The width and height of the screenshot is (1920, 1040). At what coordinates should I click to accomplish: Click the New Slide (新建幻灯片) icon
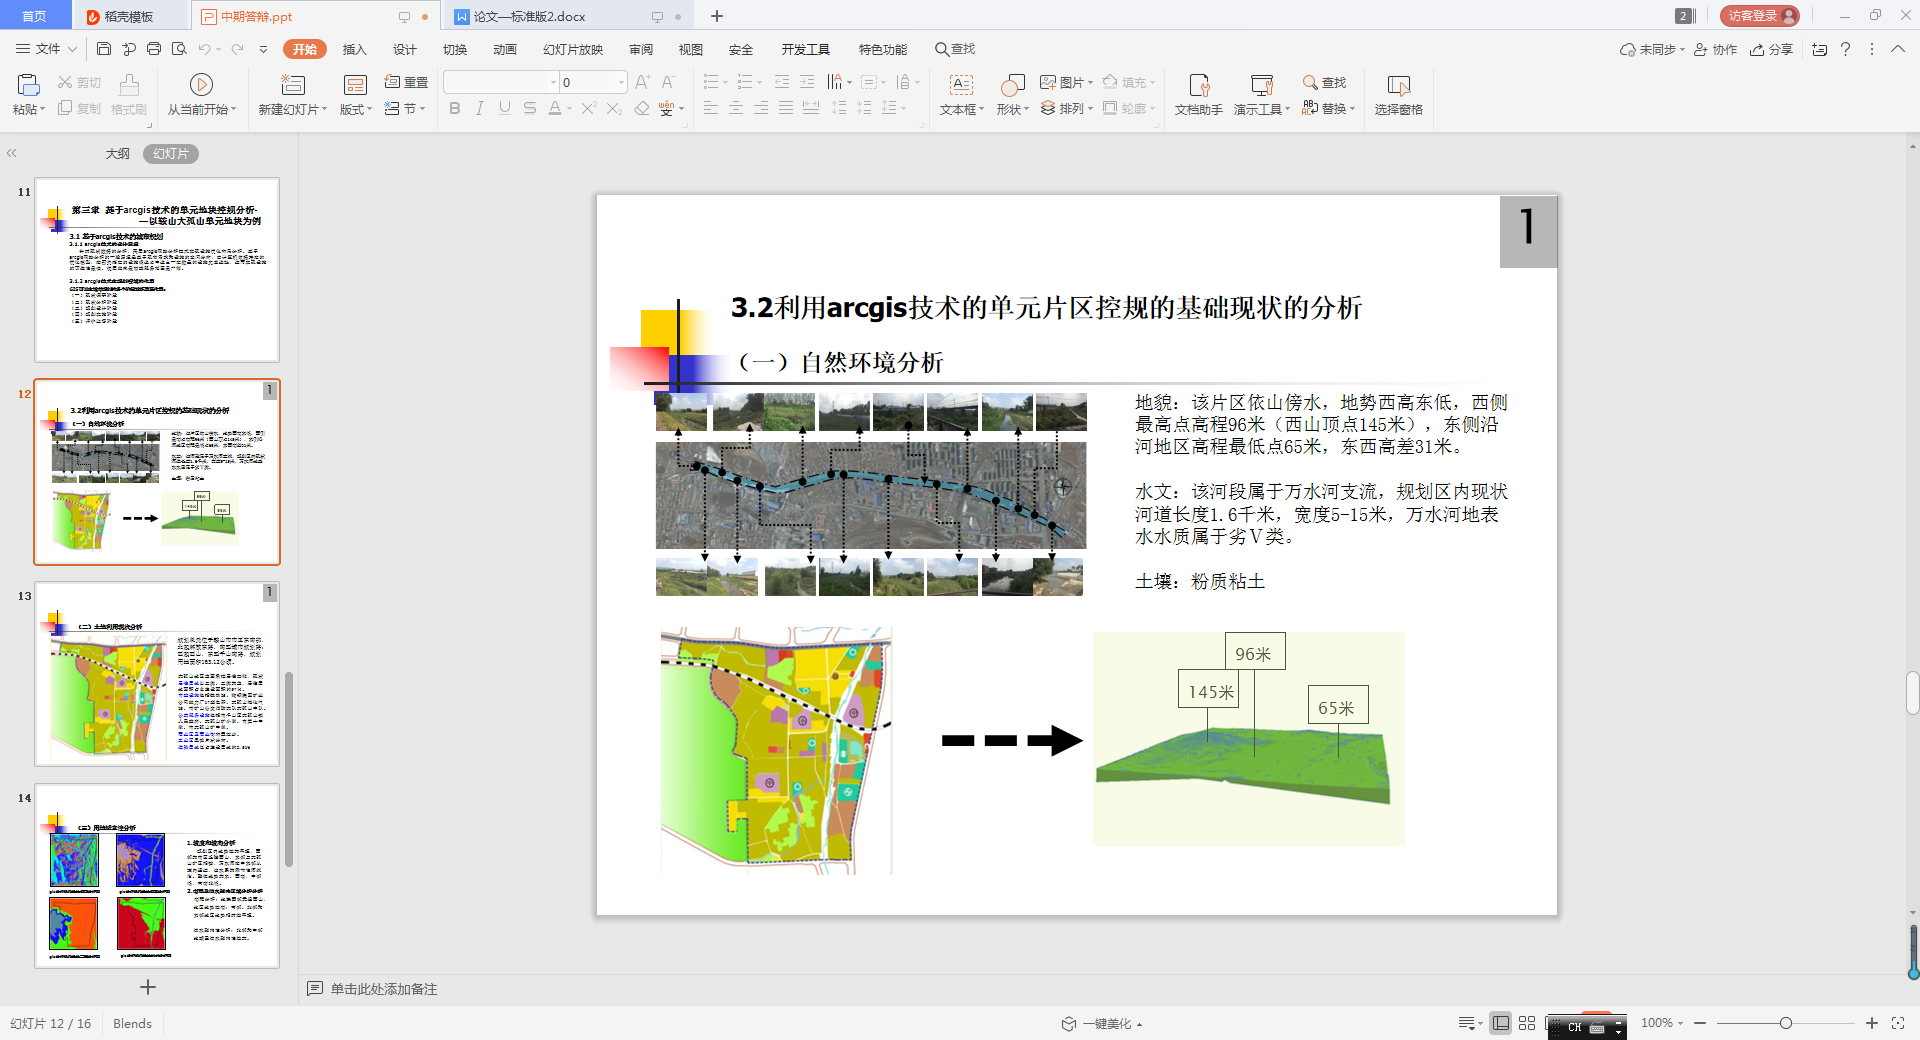(x=293, y=85)
